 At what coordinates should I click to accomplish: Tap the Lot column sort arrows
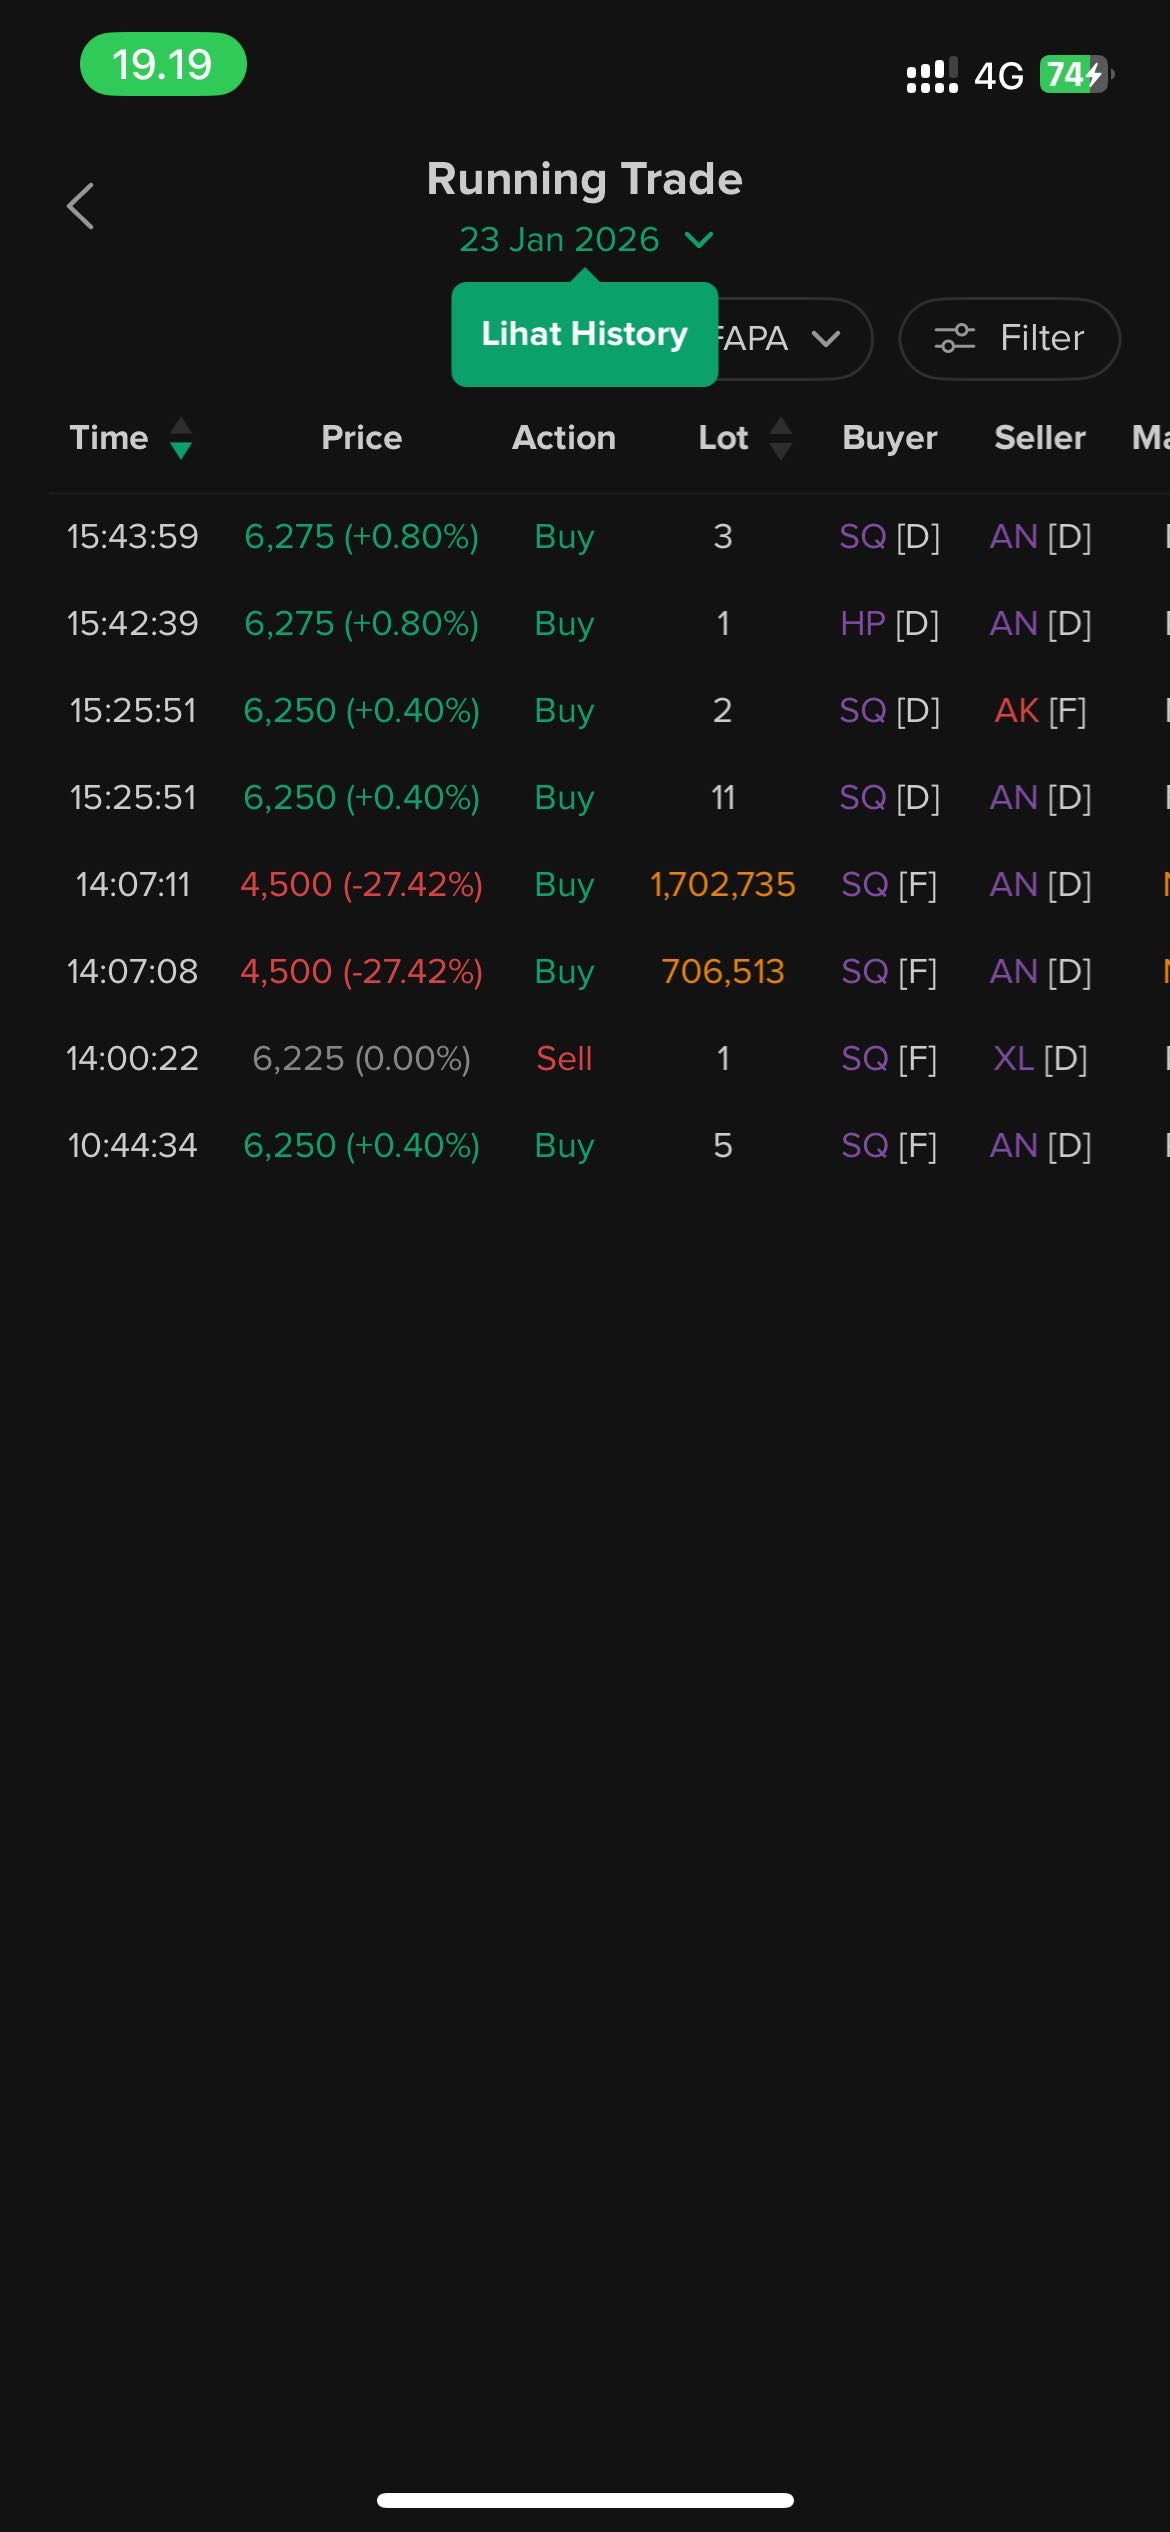tap(781, 438)
